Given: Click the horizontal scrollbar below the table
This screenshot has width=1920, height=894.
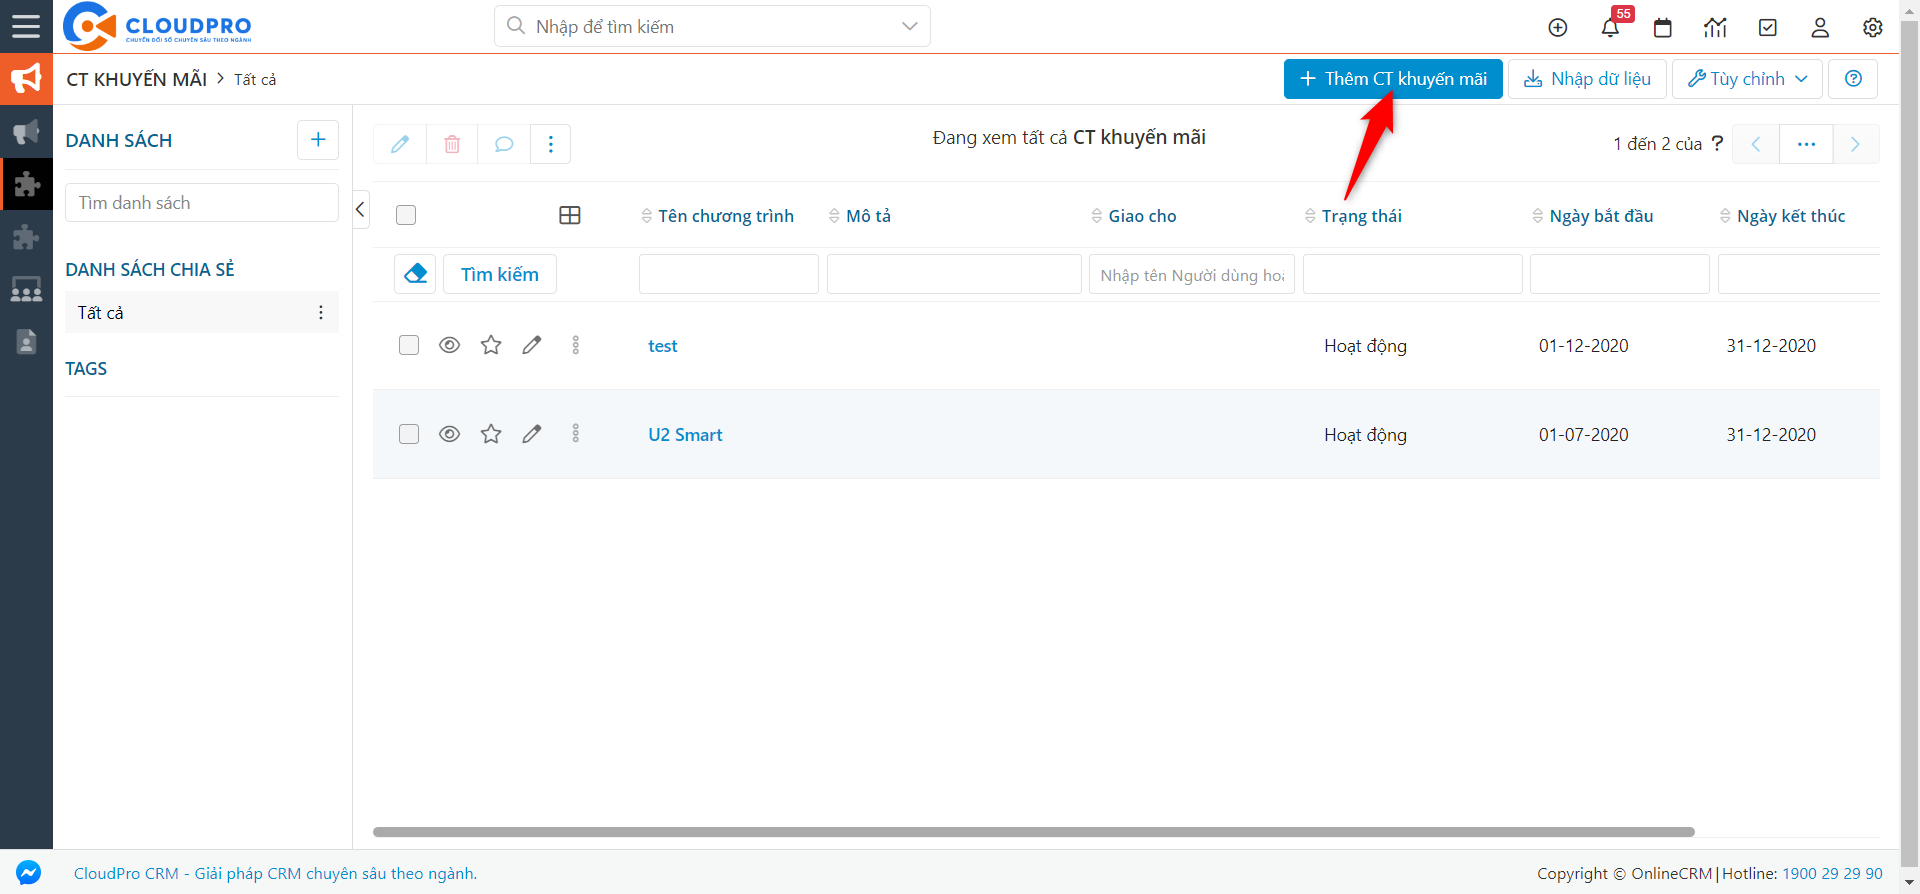Looking at the screenshot, I should [1033, 832].
